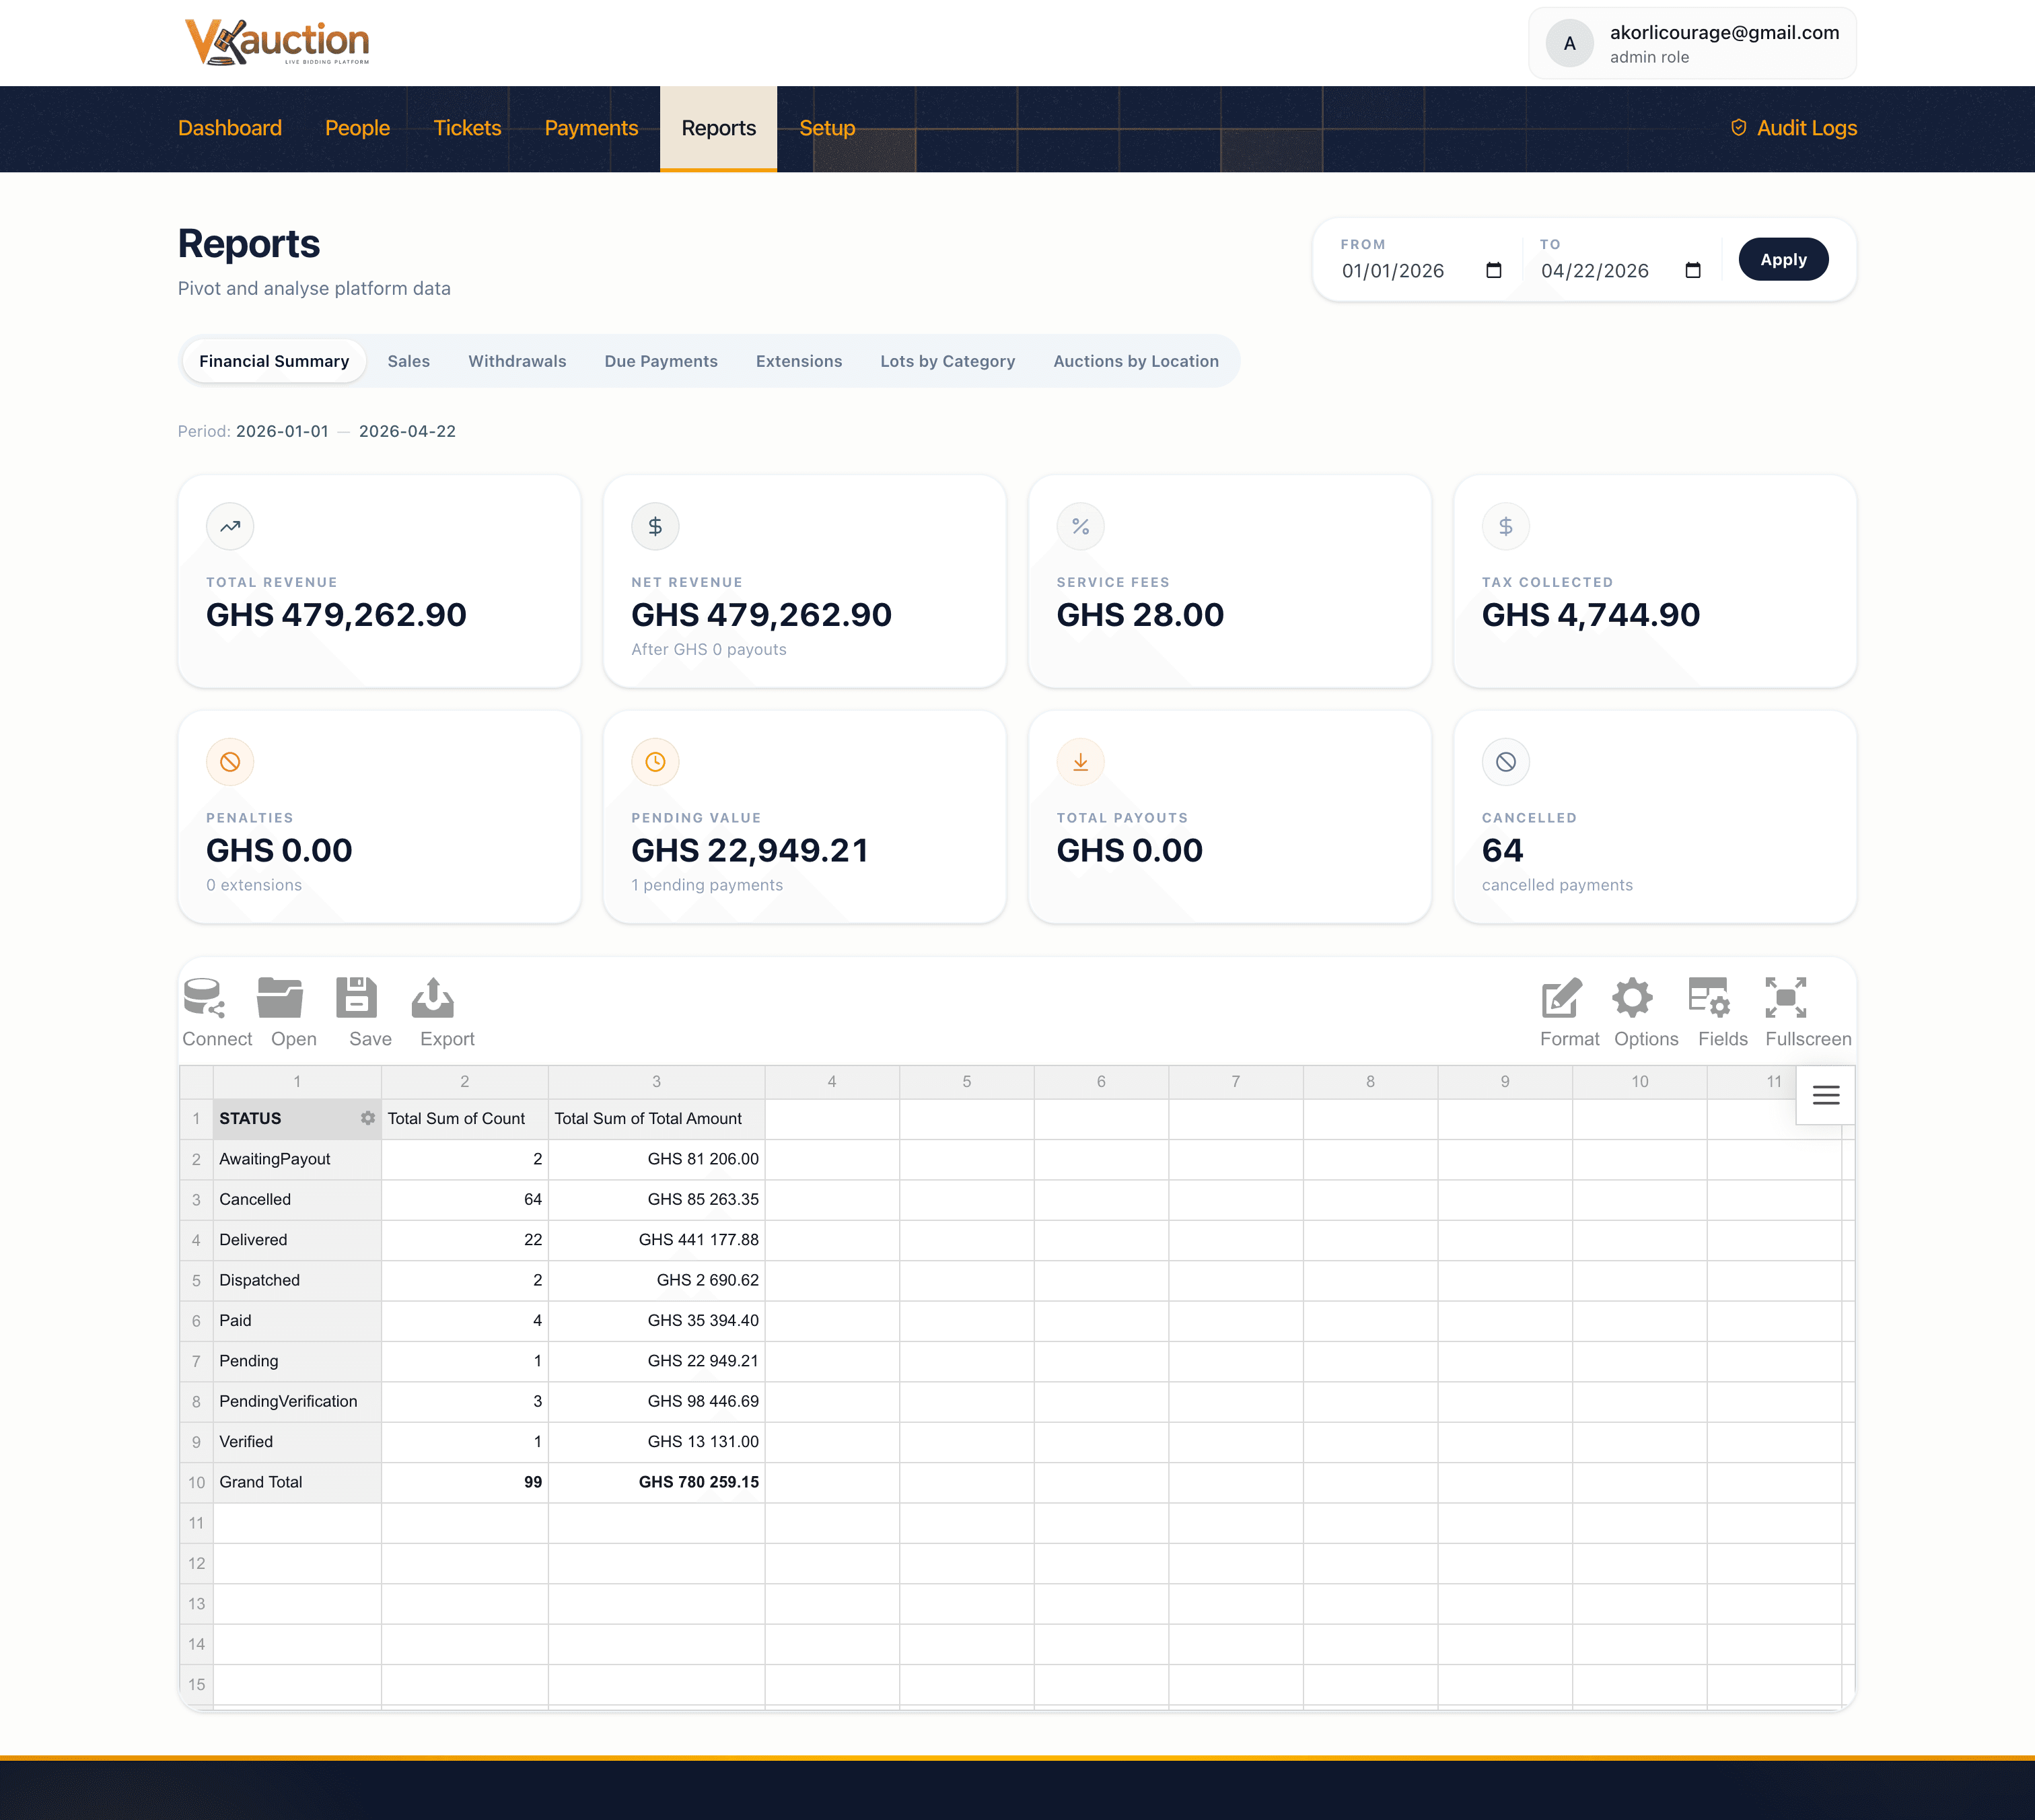Open the From date calendar picker
The image size is (2035, 1820).
tap(1493, 271)
